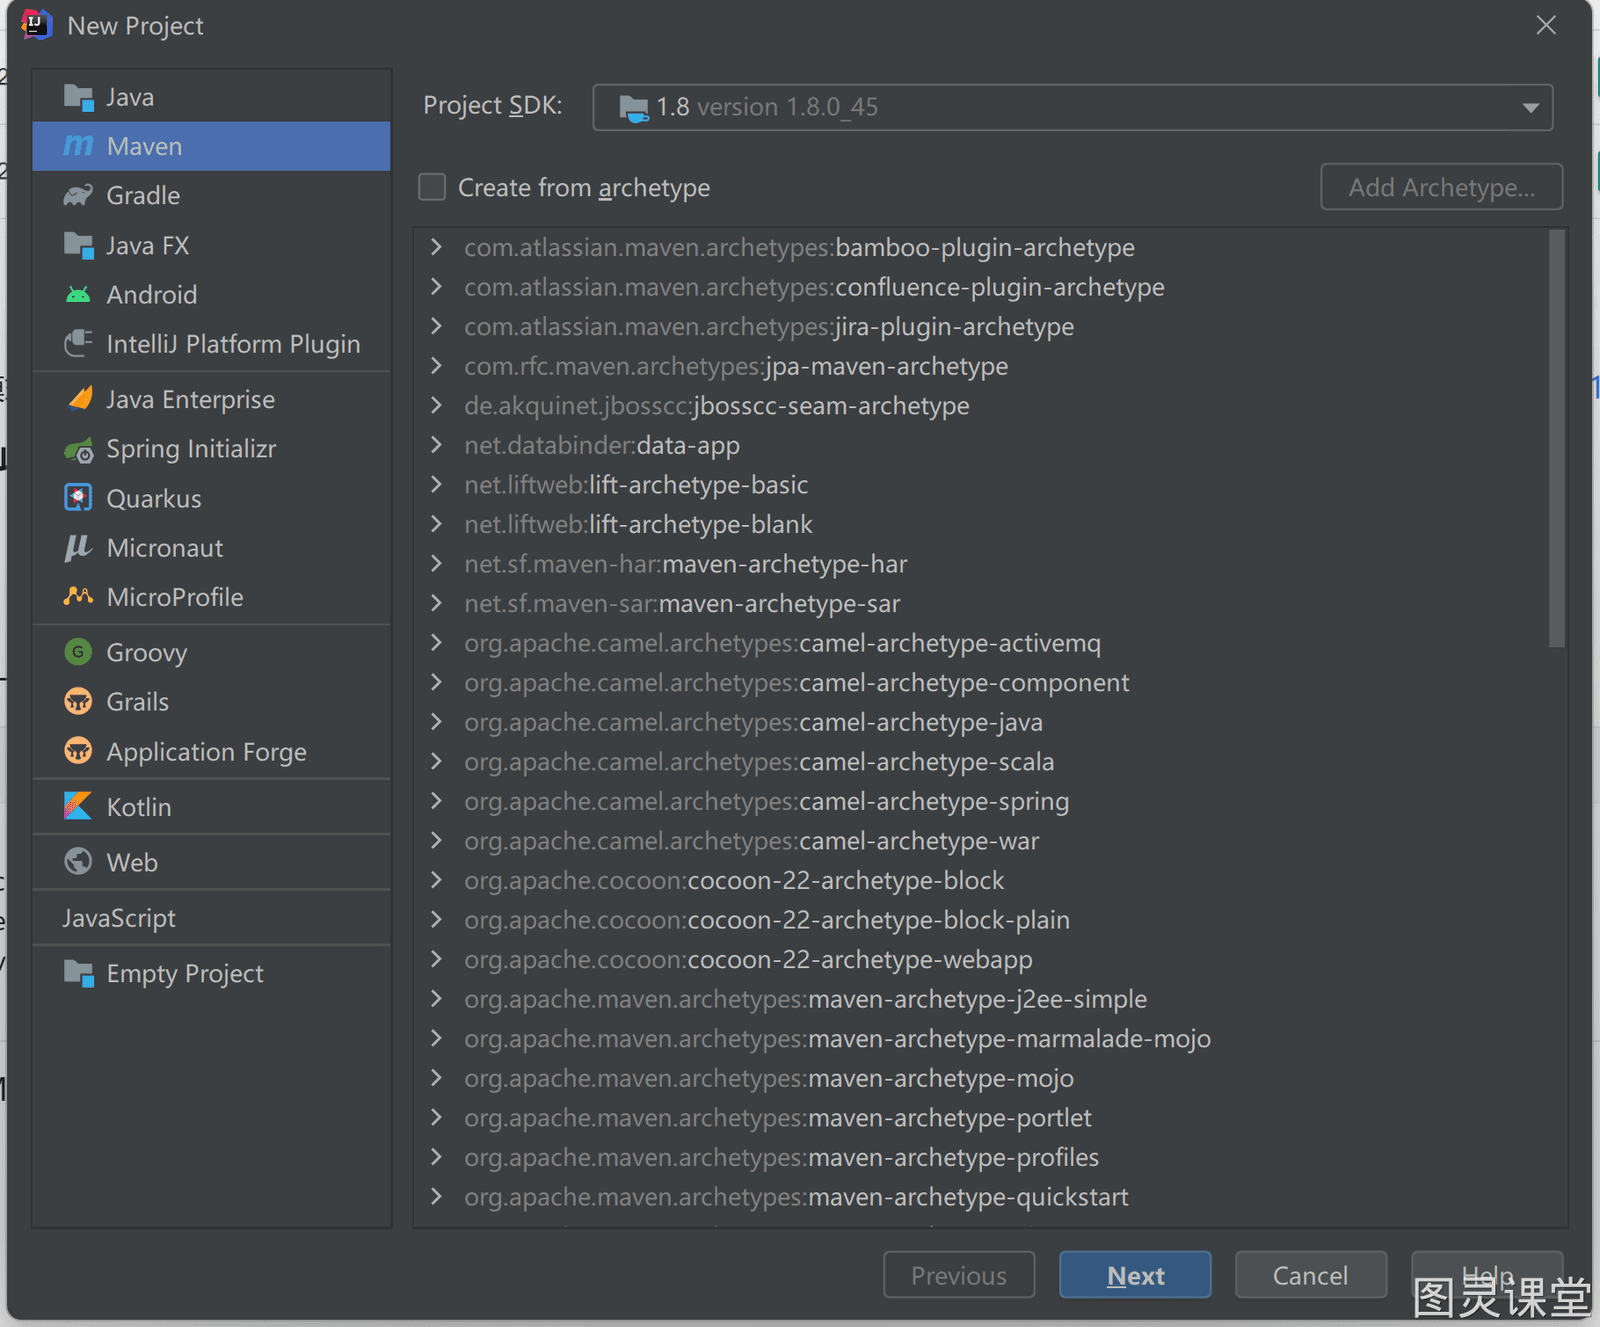
Task: Choose JavaScript in the project list
Action: [x=211, y=918]
